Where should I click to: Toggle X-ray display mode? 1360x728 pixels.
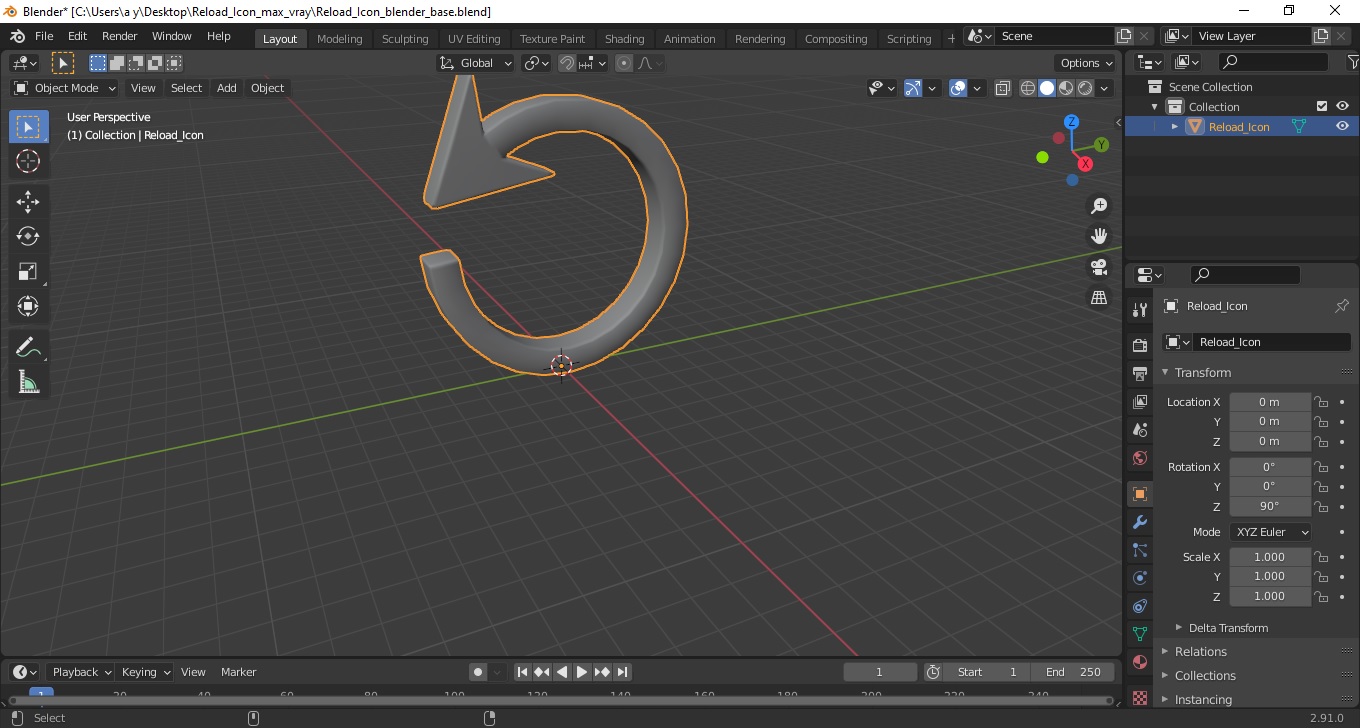(x=1003, y=88)
